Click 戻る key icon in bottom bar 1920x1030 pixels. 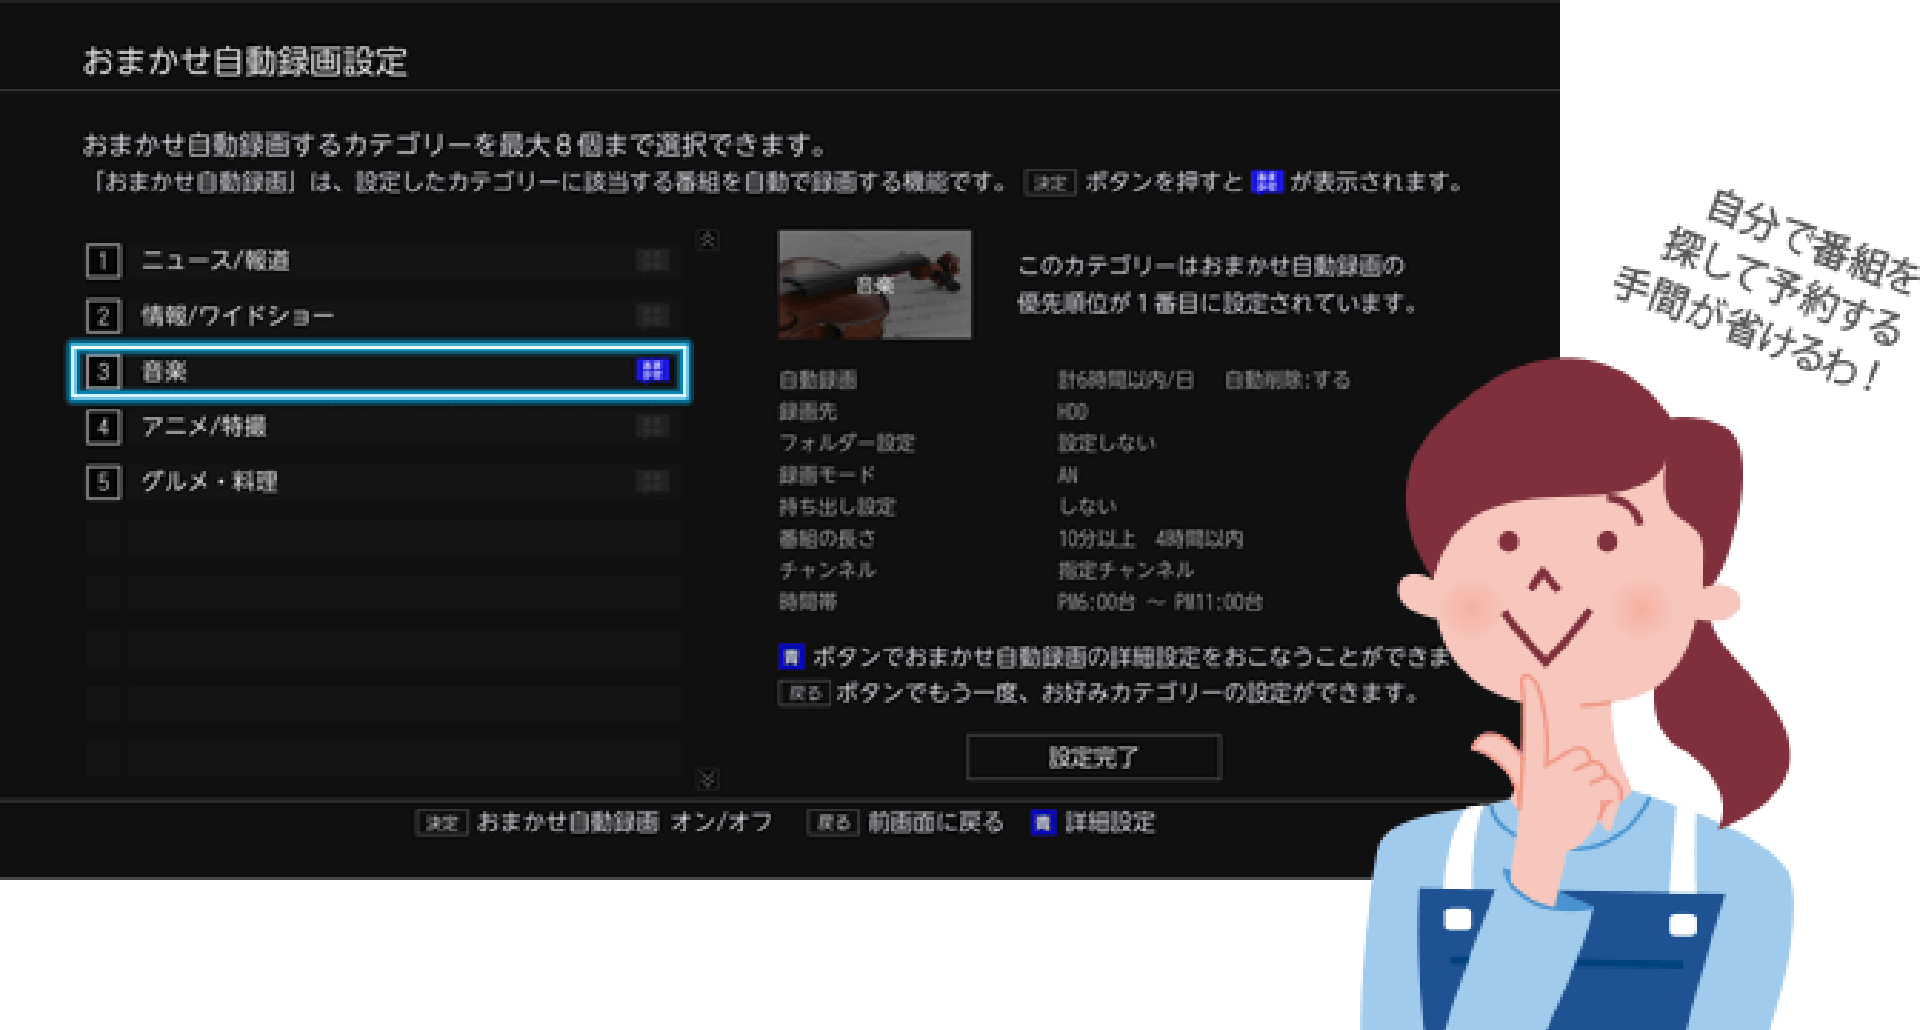832,823
